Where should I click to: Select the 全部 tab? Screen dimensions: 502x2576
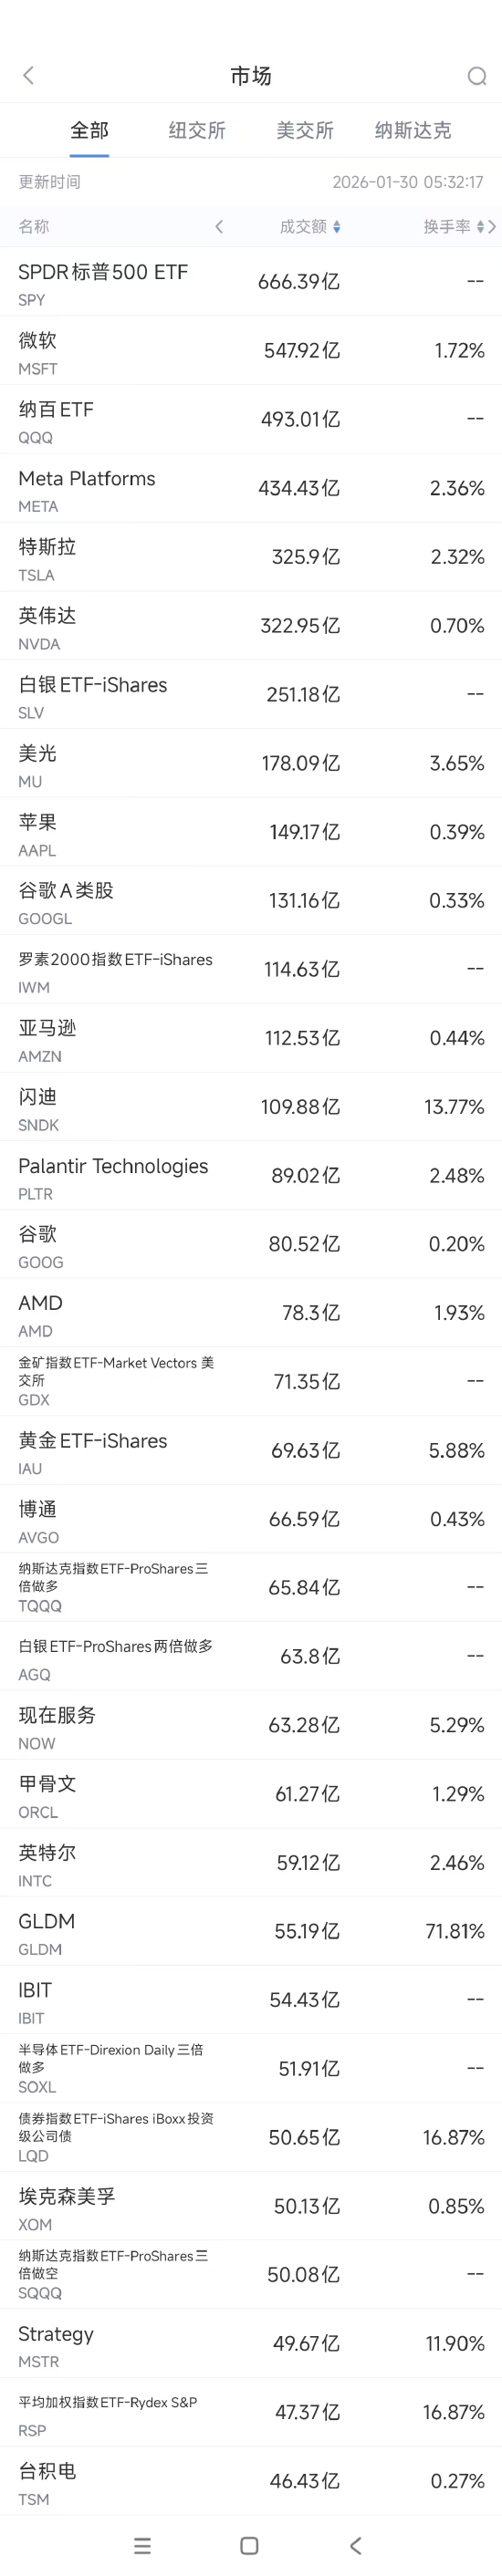coord(89,130)
